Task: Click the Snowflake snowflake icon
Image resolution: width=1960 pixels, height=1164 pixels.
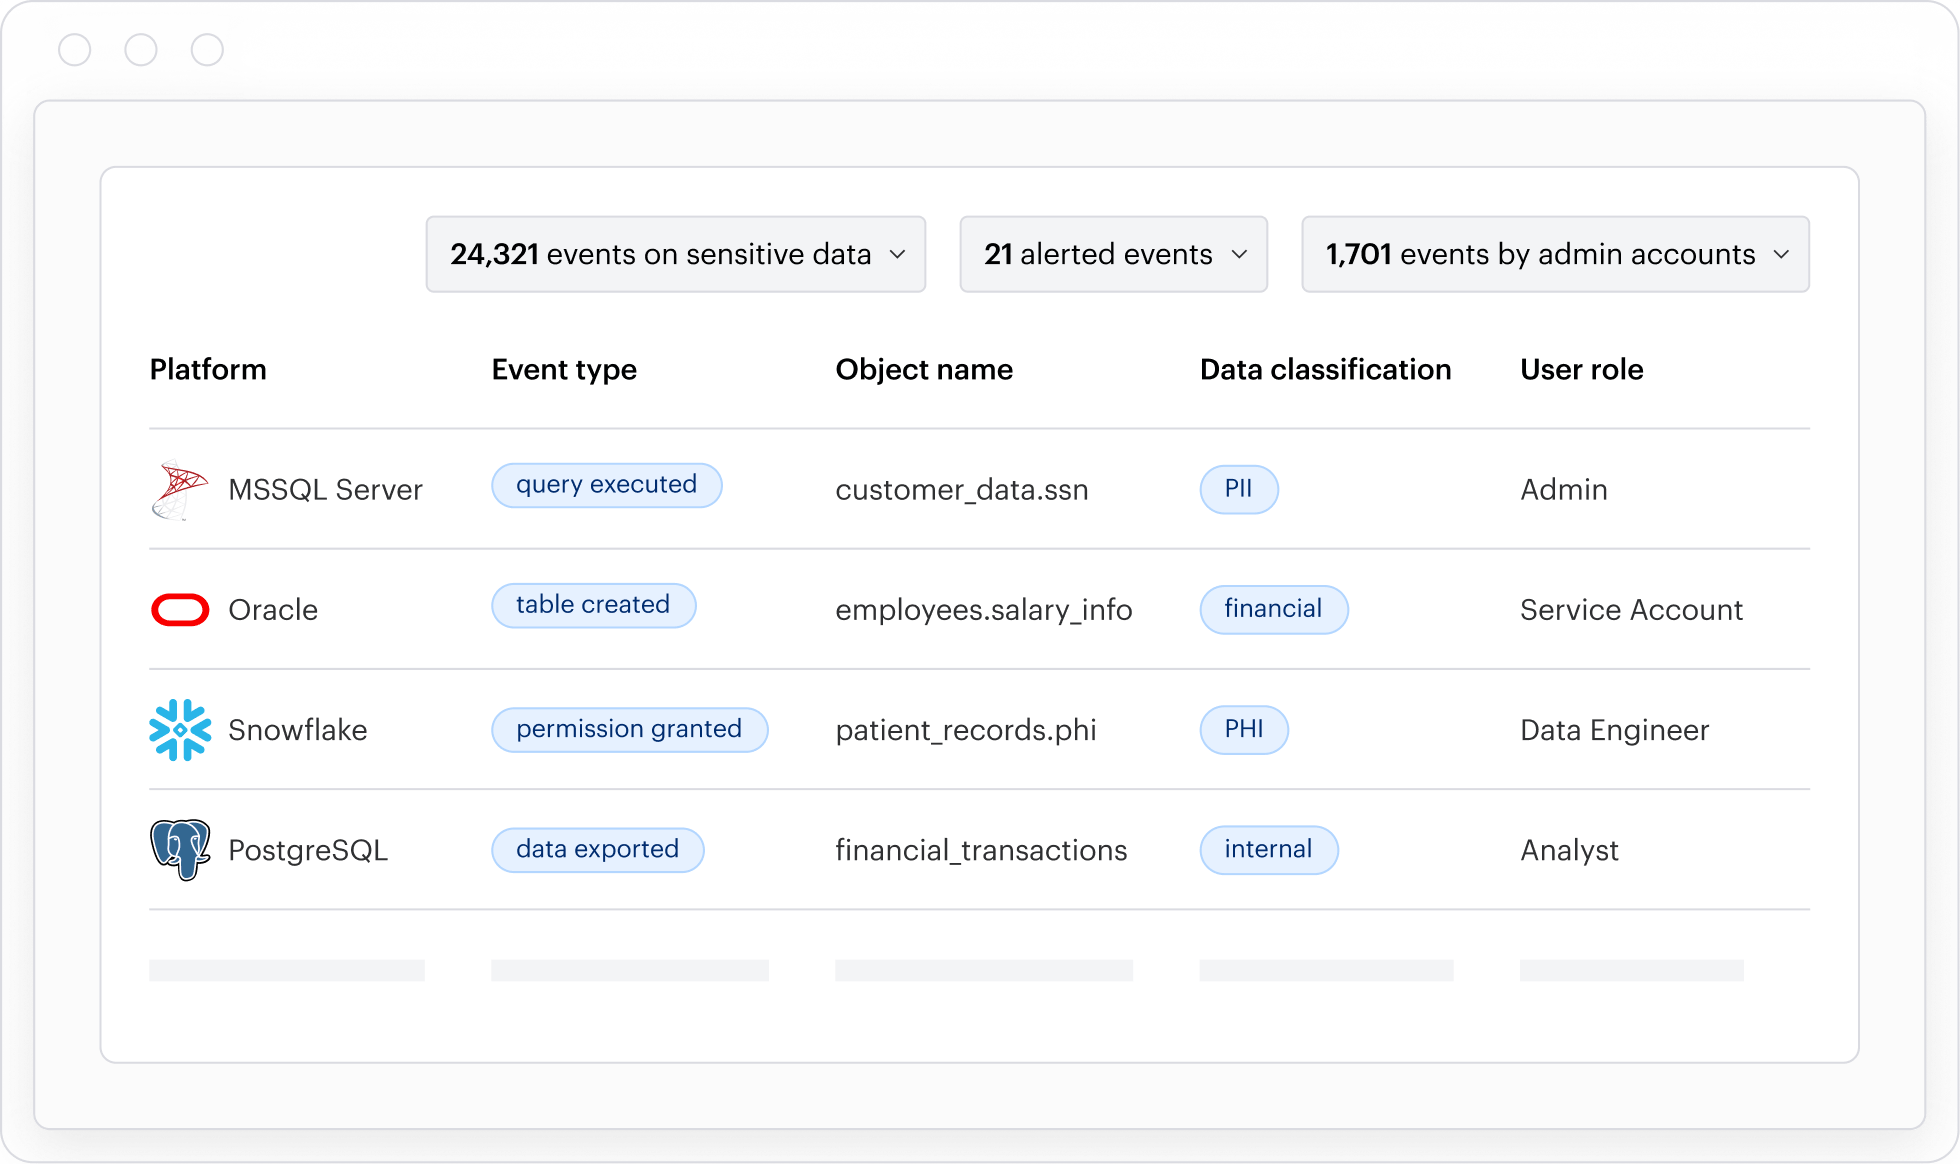Action: 180,729
